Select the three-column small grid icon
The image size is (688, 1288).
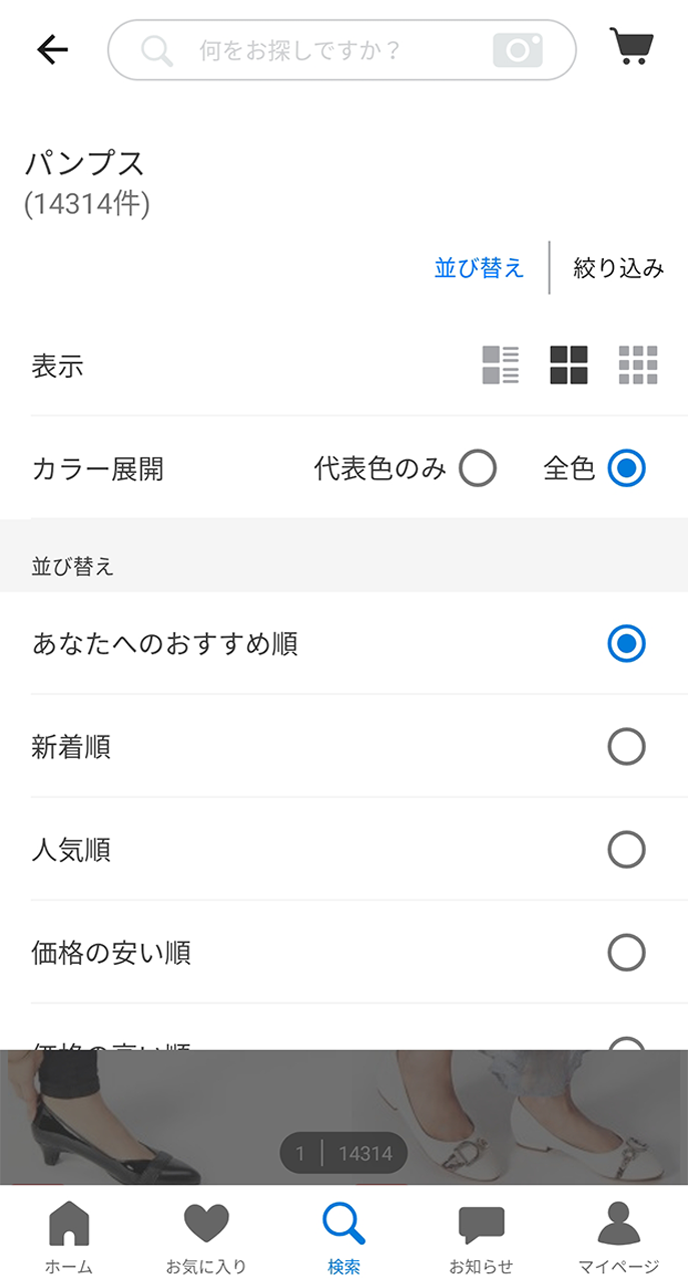(638, 365)
